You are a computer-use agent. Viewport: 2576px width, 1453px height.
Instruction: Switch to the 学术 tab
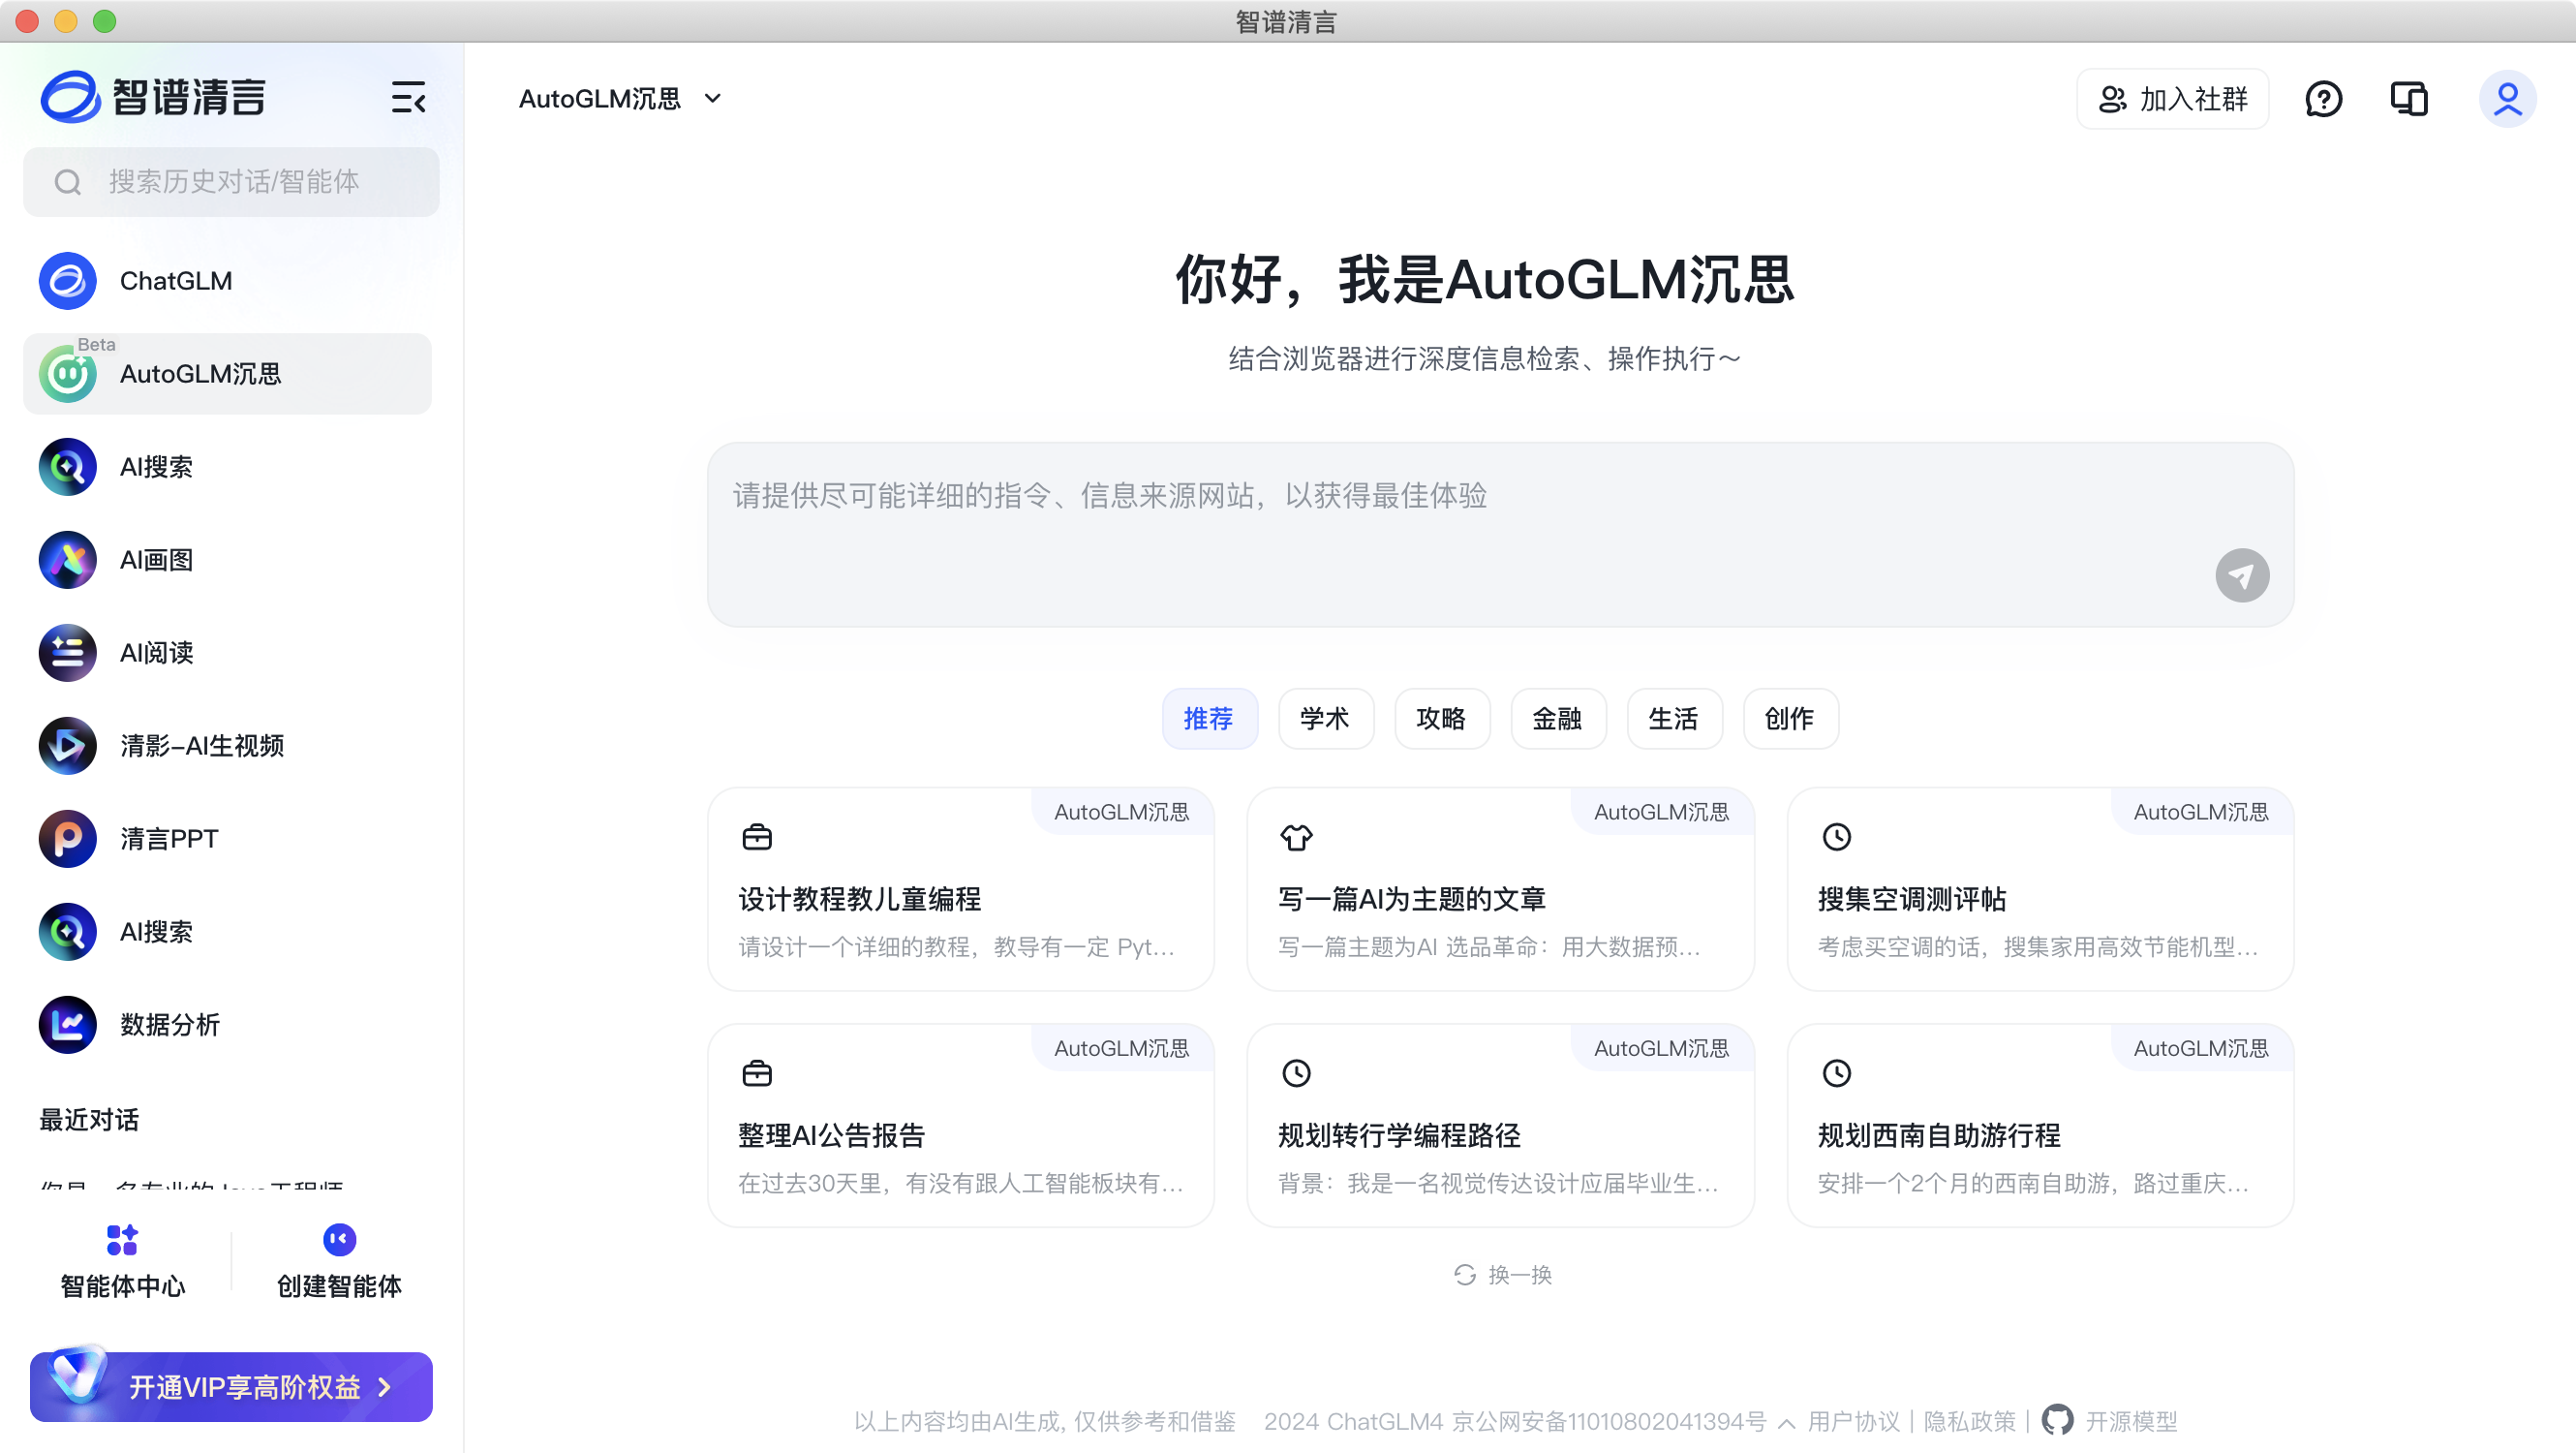(x=1324, y=719)
